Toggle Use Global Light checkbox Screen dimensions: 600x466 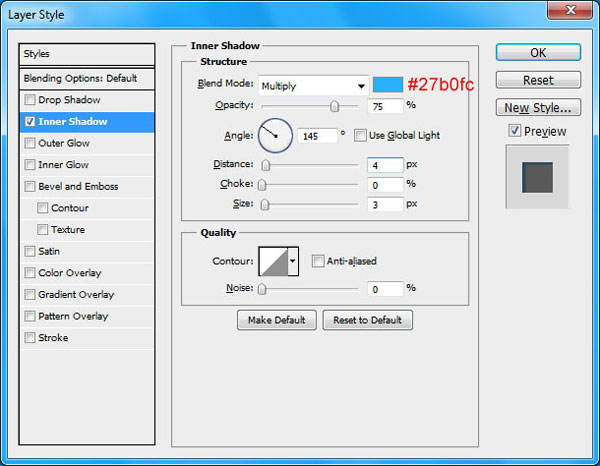(x=360, y=135)
